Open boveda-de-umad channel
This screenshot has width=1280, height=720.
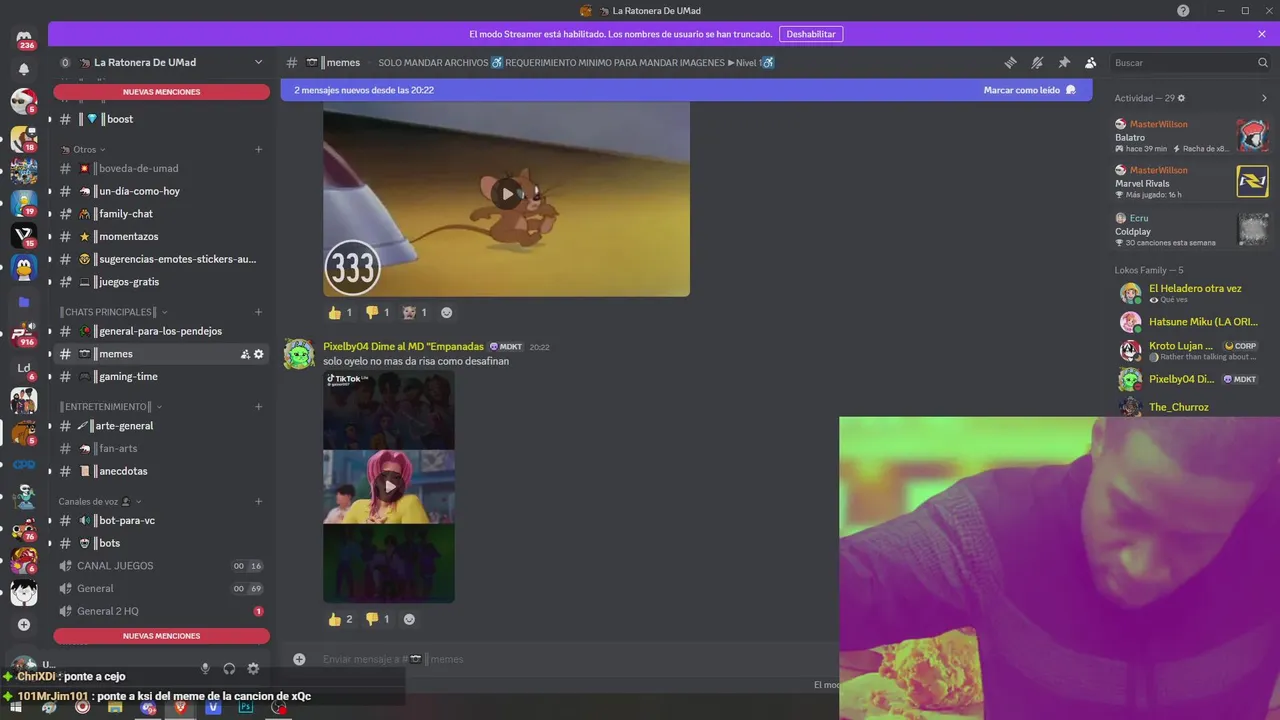161,168
